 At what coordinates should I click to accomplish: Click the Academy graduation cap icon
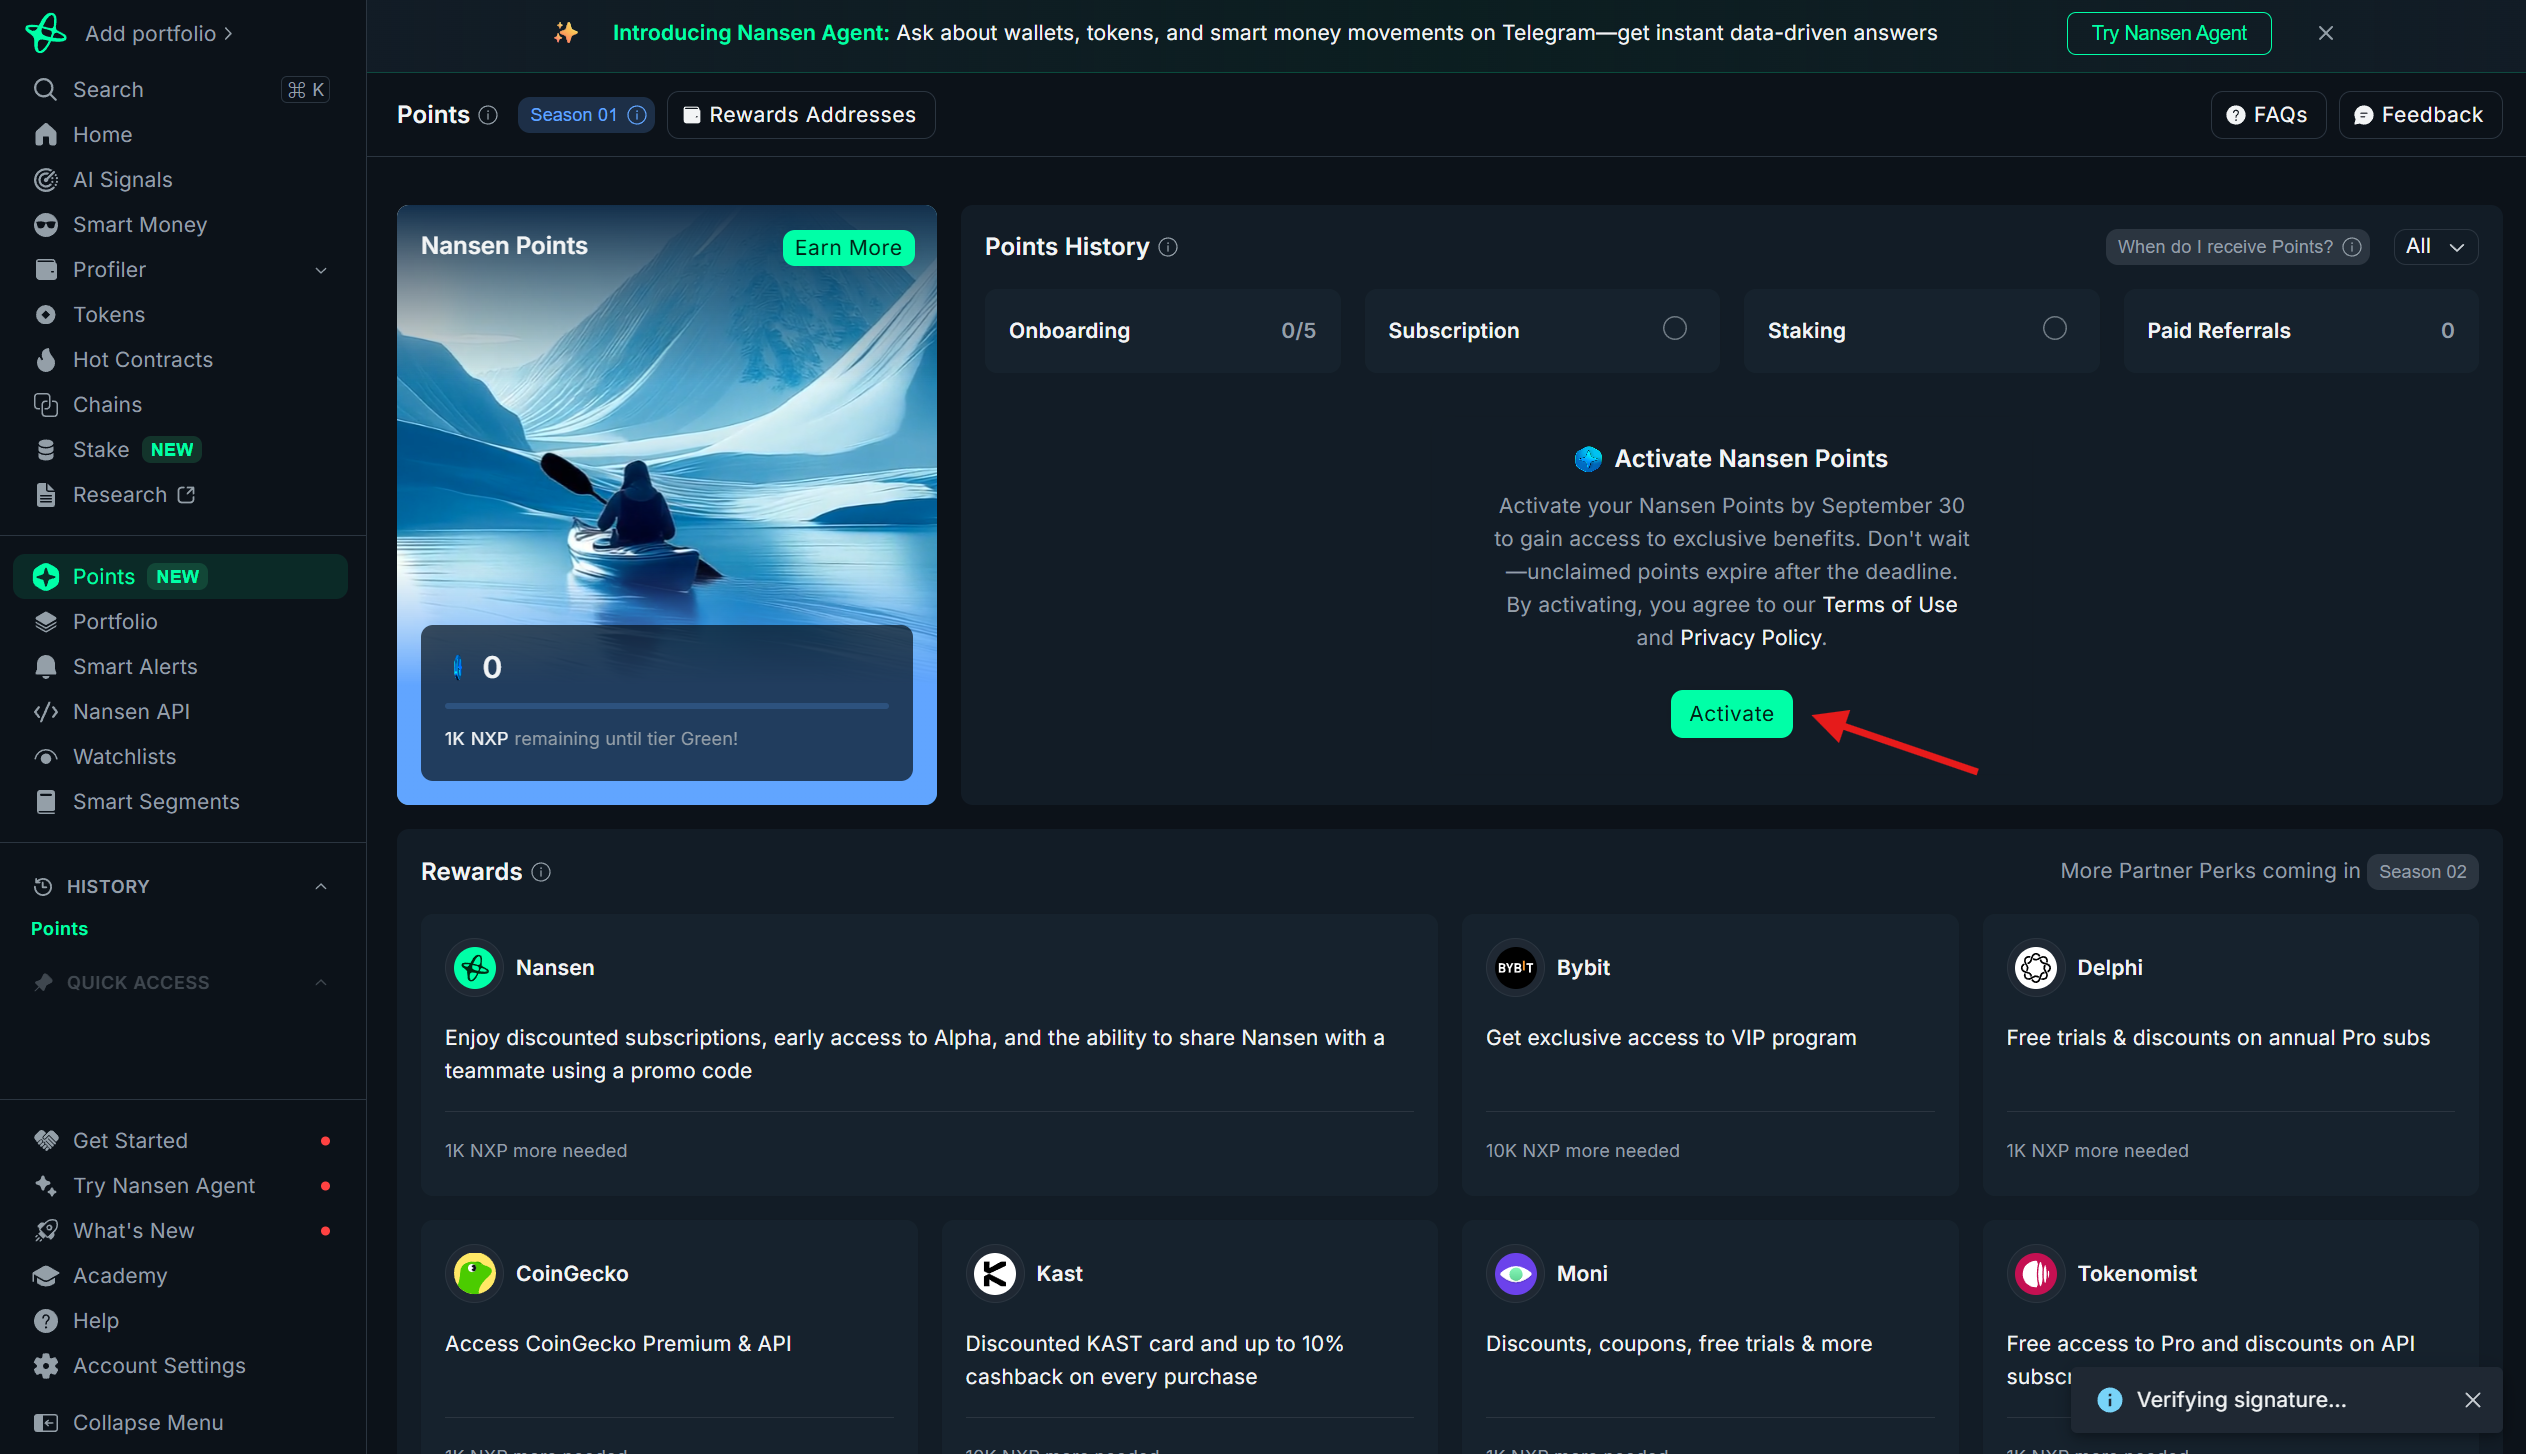(x=45, y=1275)
